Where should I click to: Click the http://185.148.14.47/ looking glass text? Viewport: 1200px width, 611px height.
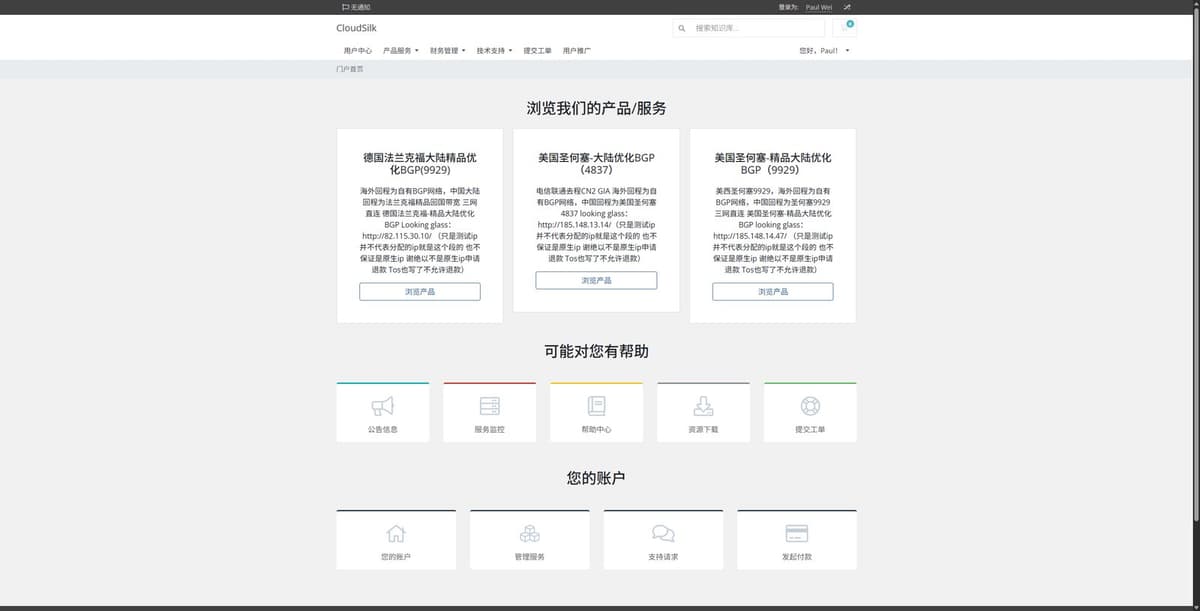(x=751, y=235)
